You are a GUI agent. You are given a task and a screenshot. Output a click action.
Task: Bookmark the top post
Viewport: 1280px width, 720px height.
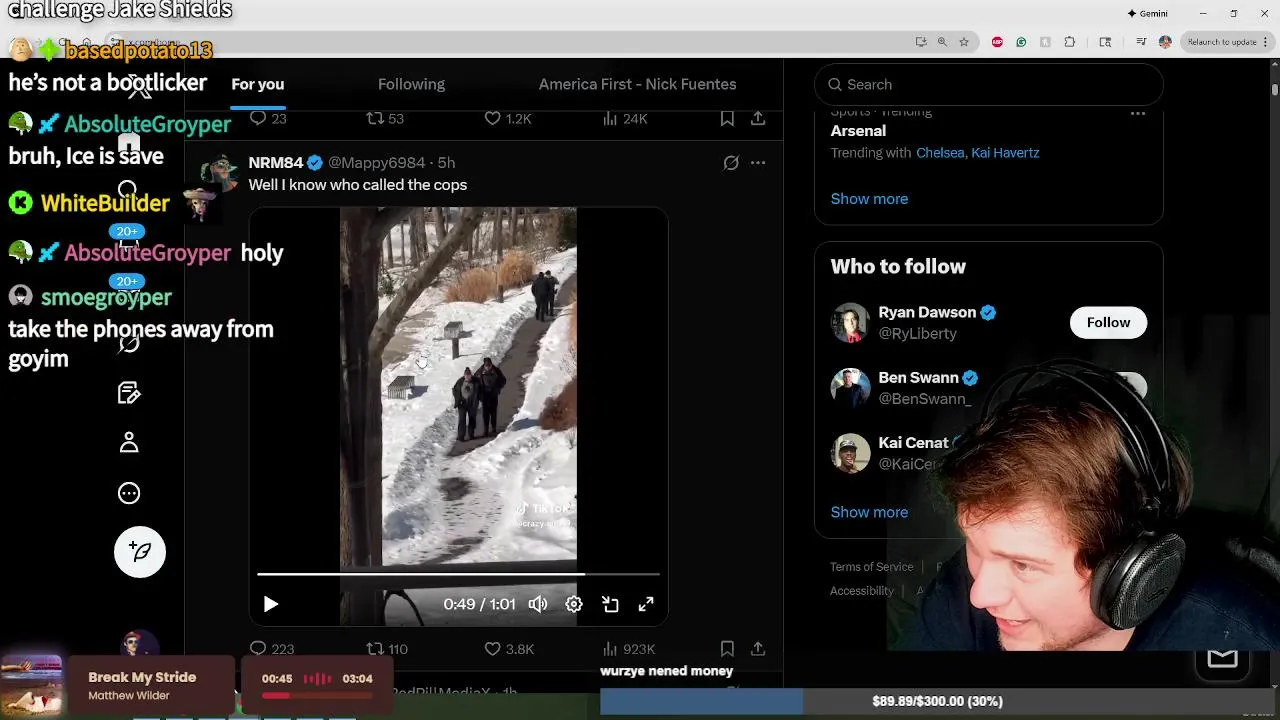tap(727, 118)
